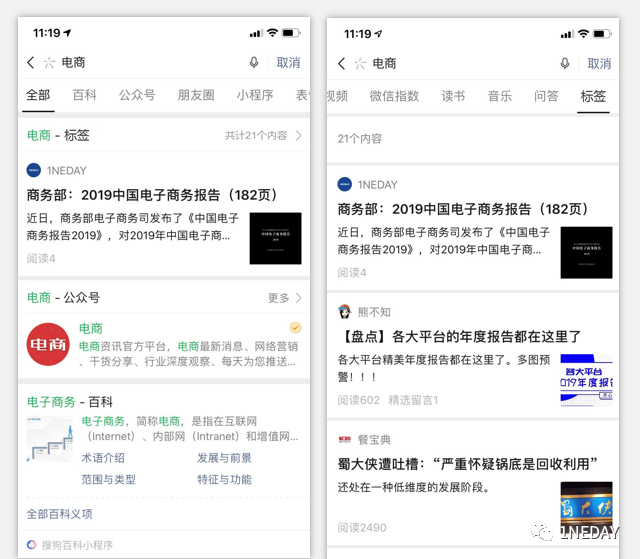Open 餐宝典 author logo

click(x=344, y=439)
